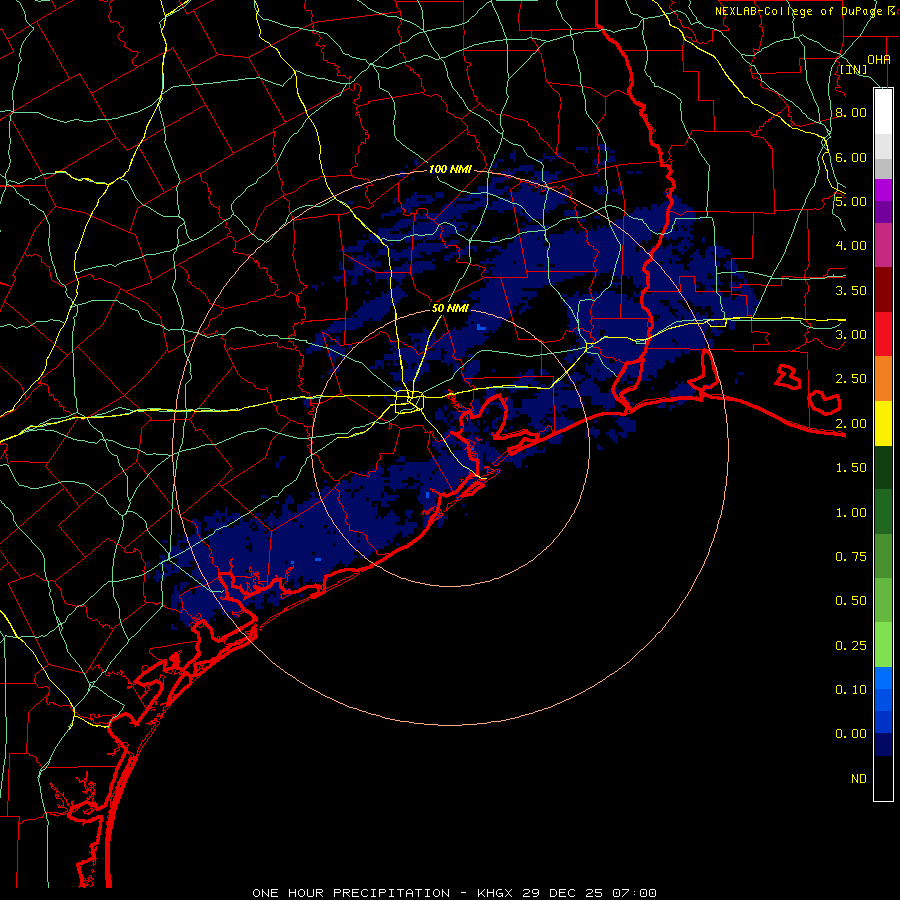The height and width of the screenshot is (900, 900).
Task: Select the 3.50 legend value
Action: (x=851, y=290)
